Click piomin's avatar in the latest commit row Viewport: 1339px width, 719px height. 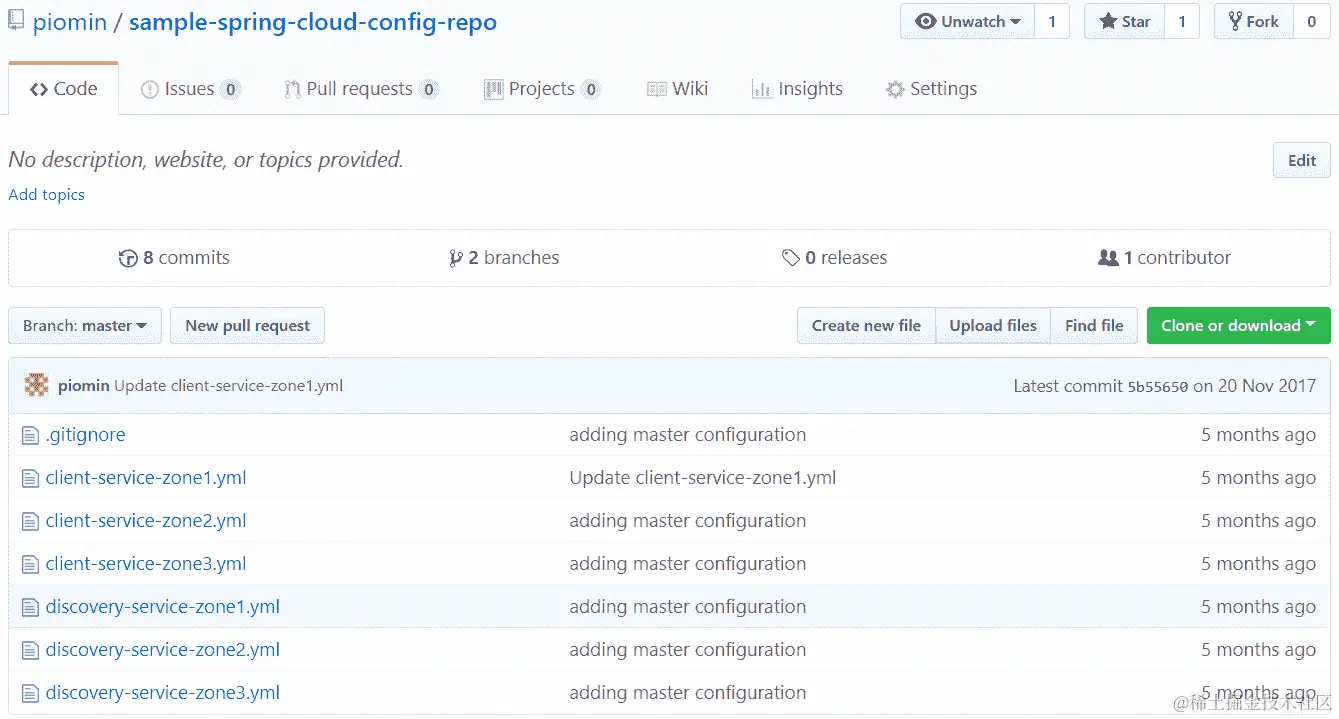tap(37, 386)
